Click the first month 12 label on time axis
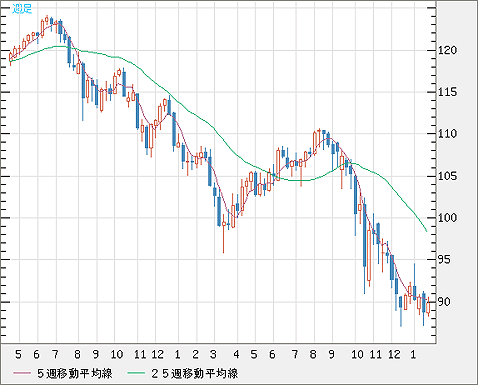Screen dimensions: 478x385 158,354
